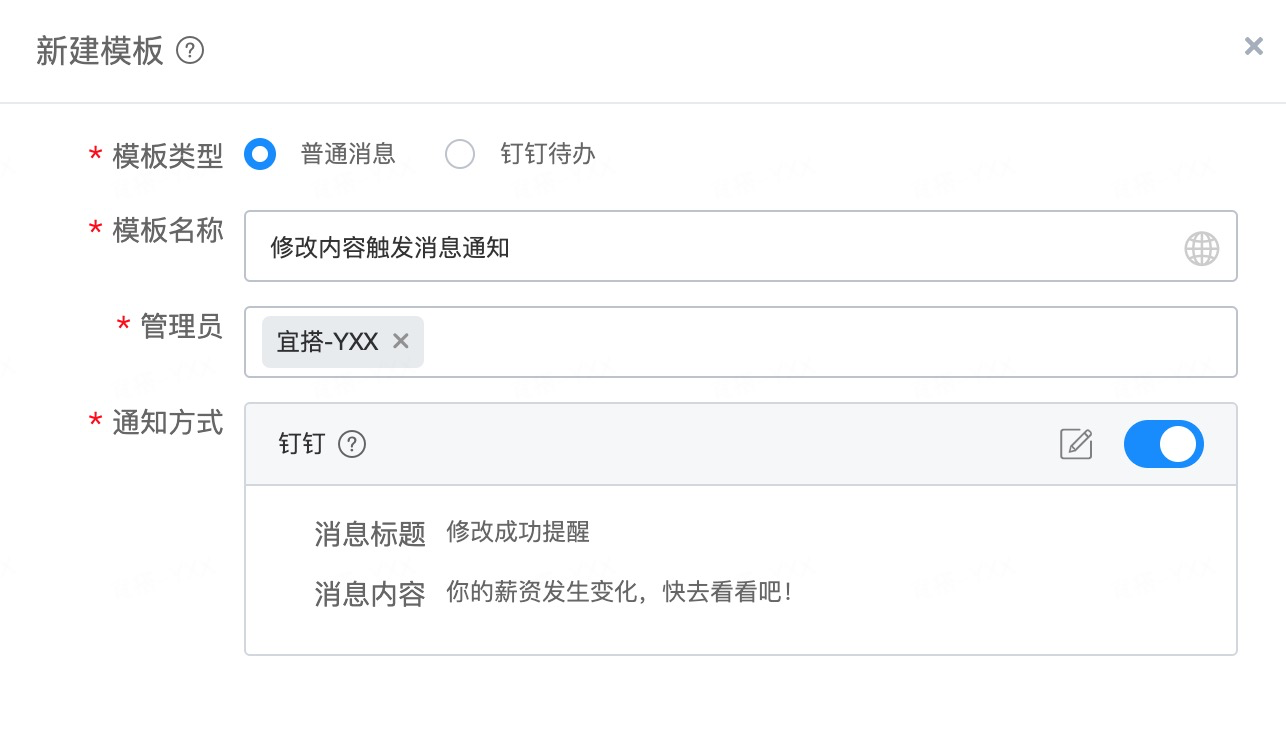Screen dimensions: 1286x740
Task: Open the globe language icon in 模板名称
Action: click(x=1202, y=248)
